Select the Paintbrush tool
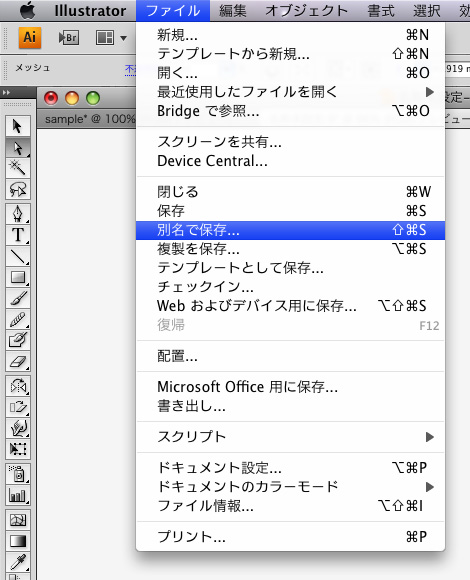This screenshot has height=580, width=470. [x=18, y=298]
